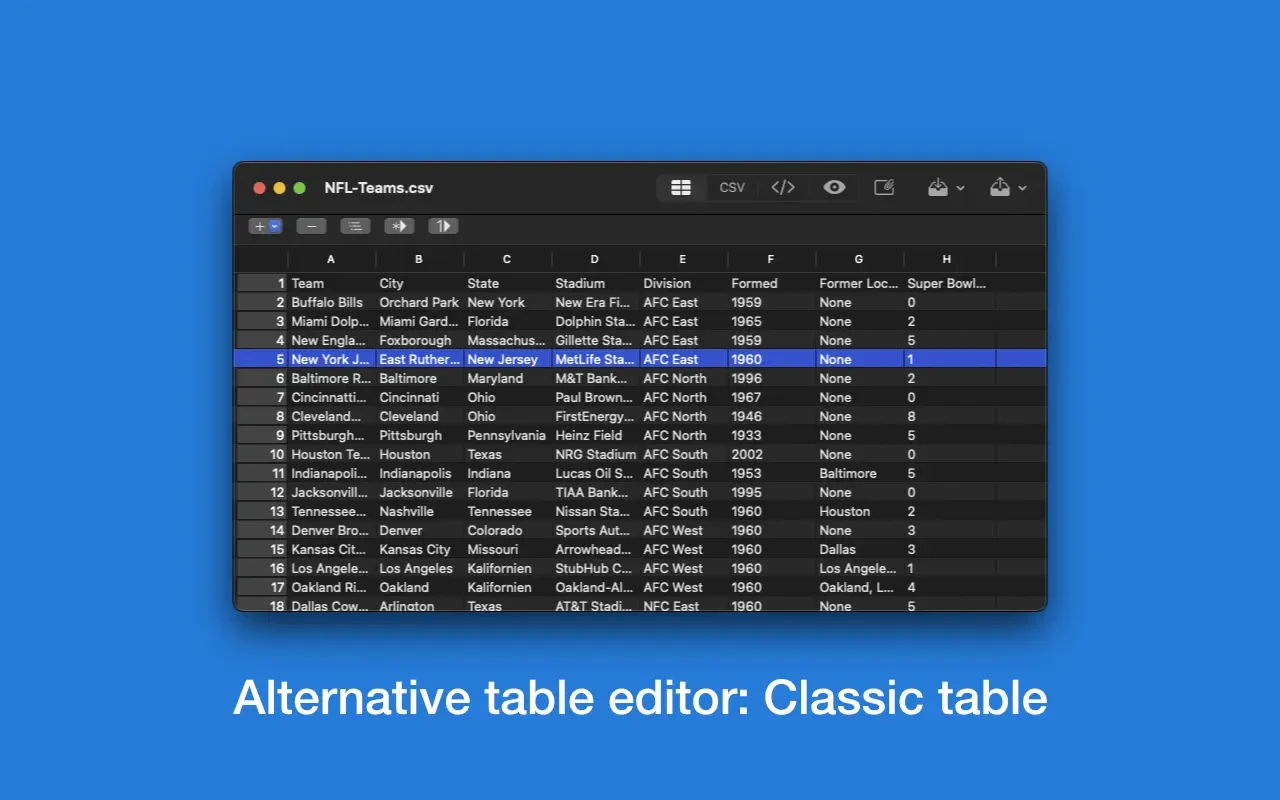1280x800 pixels.
Task: Switch to the CSV text view
Action: tap(732, 188)
